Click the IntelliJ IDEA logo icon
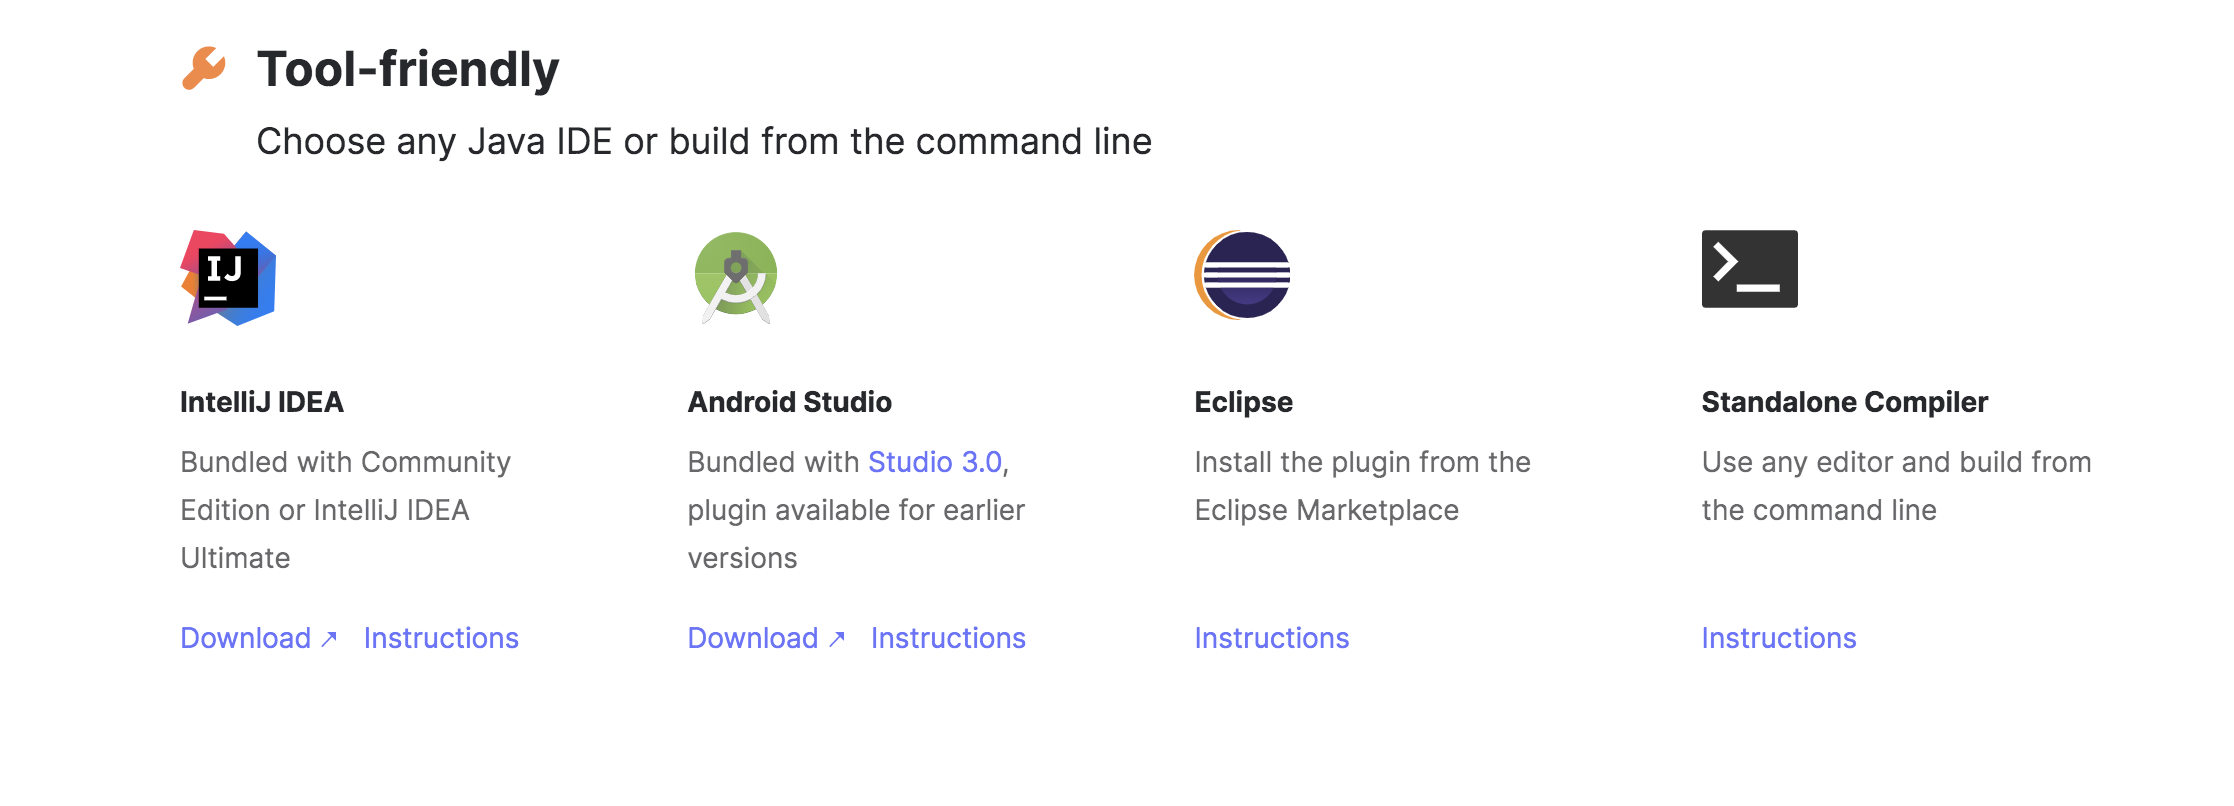This screenshot has width=2234, height=806. click(228, 277)
